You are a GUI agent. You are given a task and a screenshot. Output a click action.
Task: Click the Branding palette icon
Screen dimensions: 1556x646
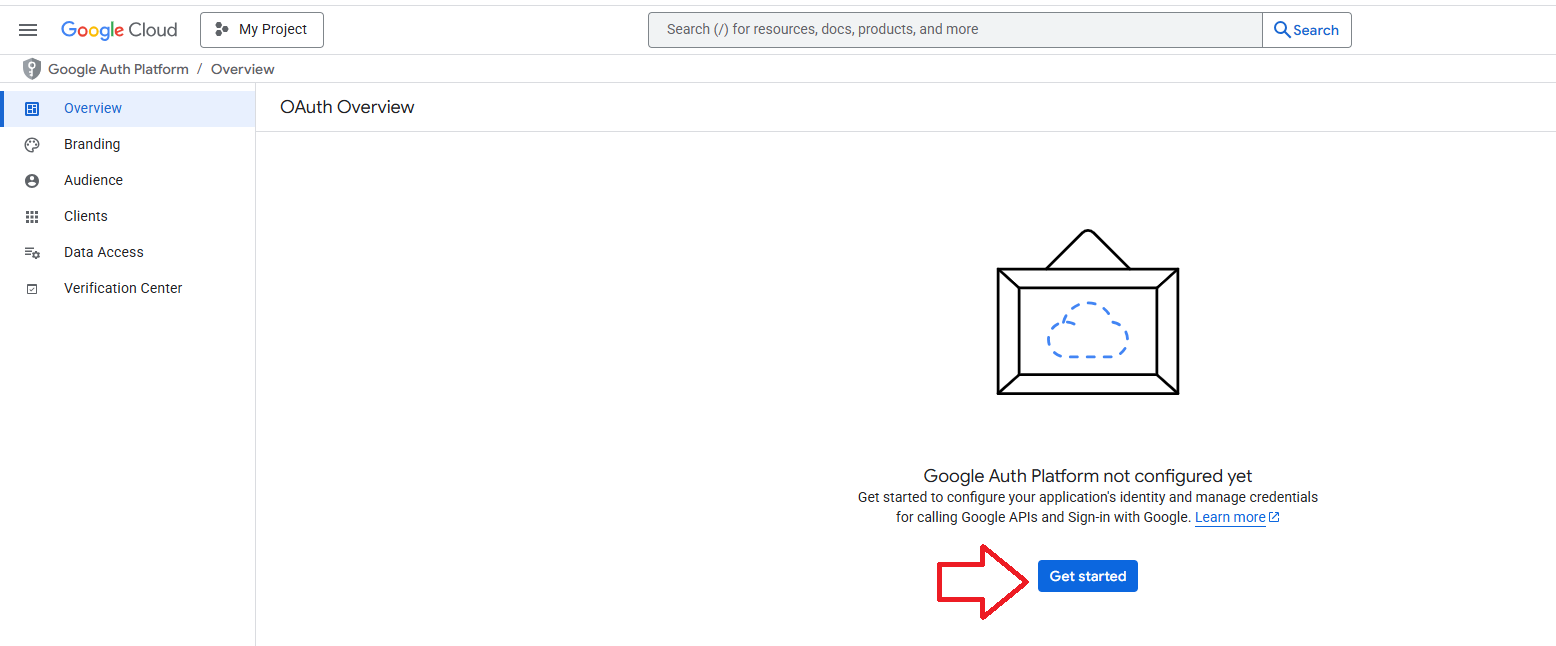(32, 144)
